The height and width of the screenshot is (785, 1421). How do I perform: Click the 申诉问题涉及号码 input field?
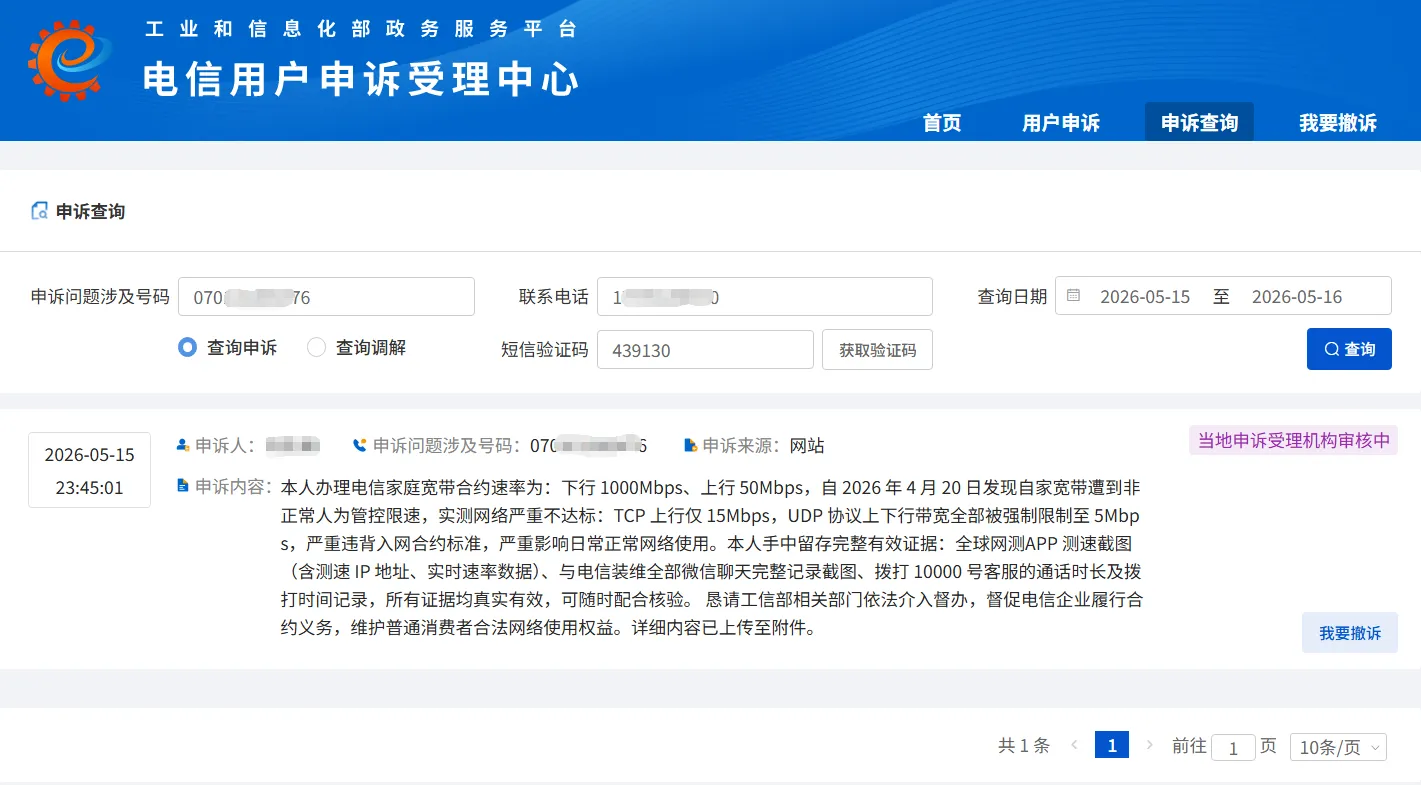pos(326,296)
